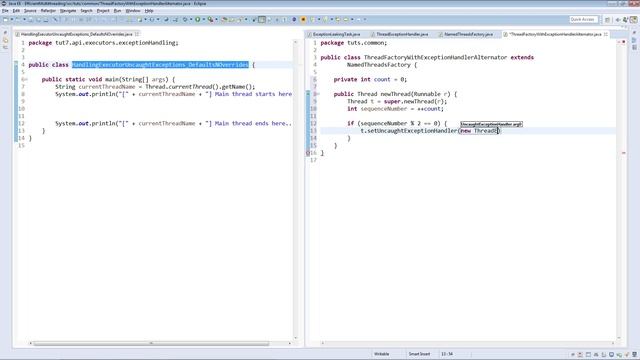The image size is (640, 360).
Task: Click the 13 : 34 cursor position status
Action: (x=447, y=354)
